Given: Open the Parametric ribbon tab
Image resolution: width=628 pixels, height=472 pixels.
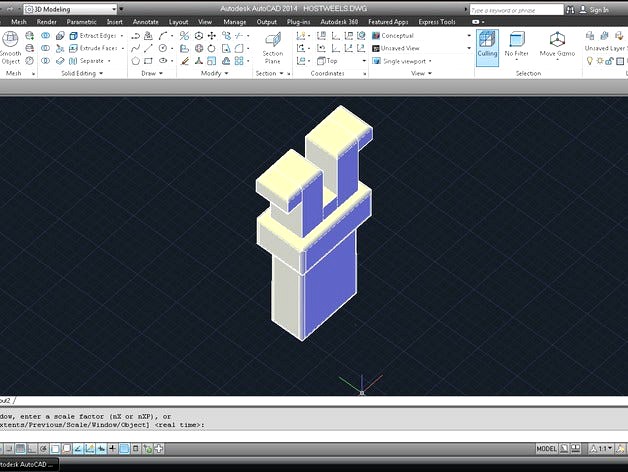Looking at the screenshot, I should pyautogui.click(x=81, y=21).
